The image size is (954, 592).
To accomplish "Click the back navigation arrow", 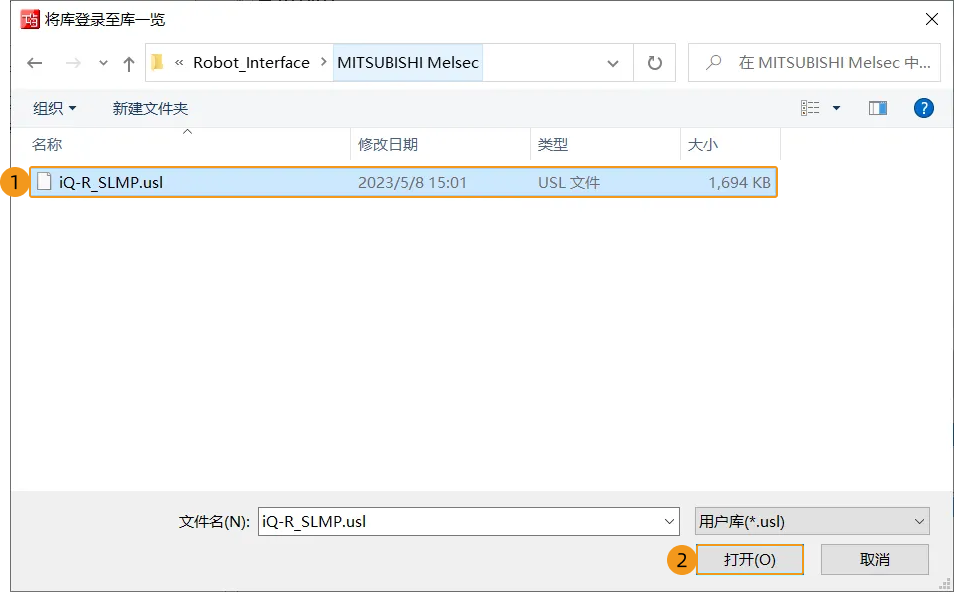I will coord(33,62).
